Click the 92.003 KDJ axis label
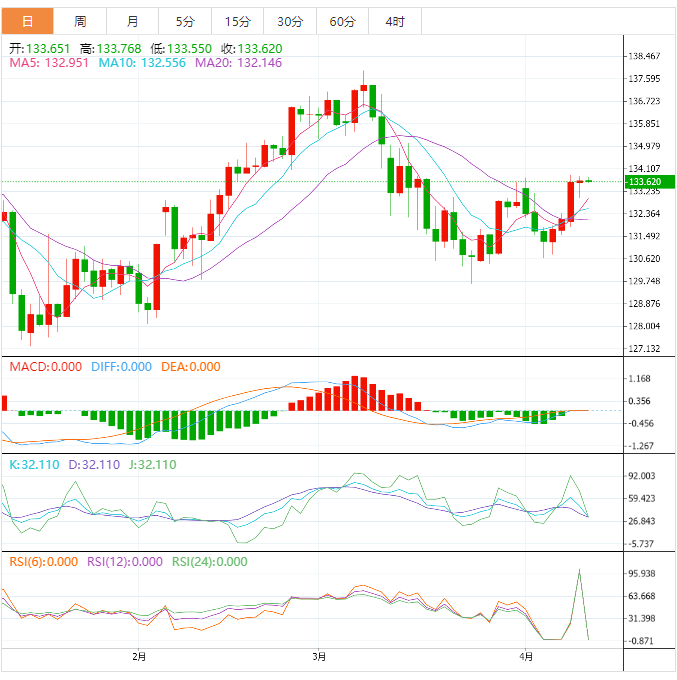The width and height of the screenshot is (677, 680). [x=642, y=476]
